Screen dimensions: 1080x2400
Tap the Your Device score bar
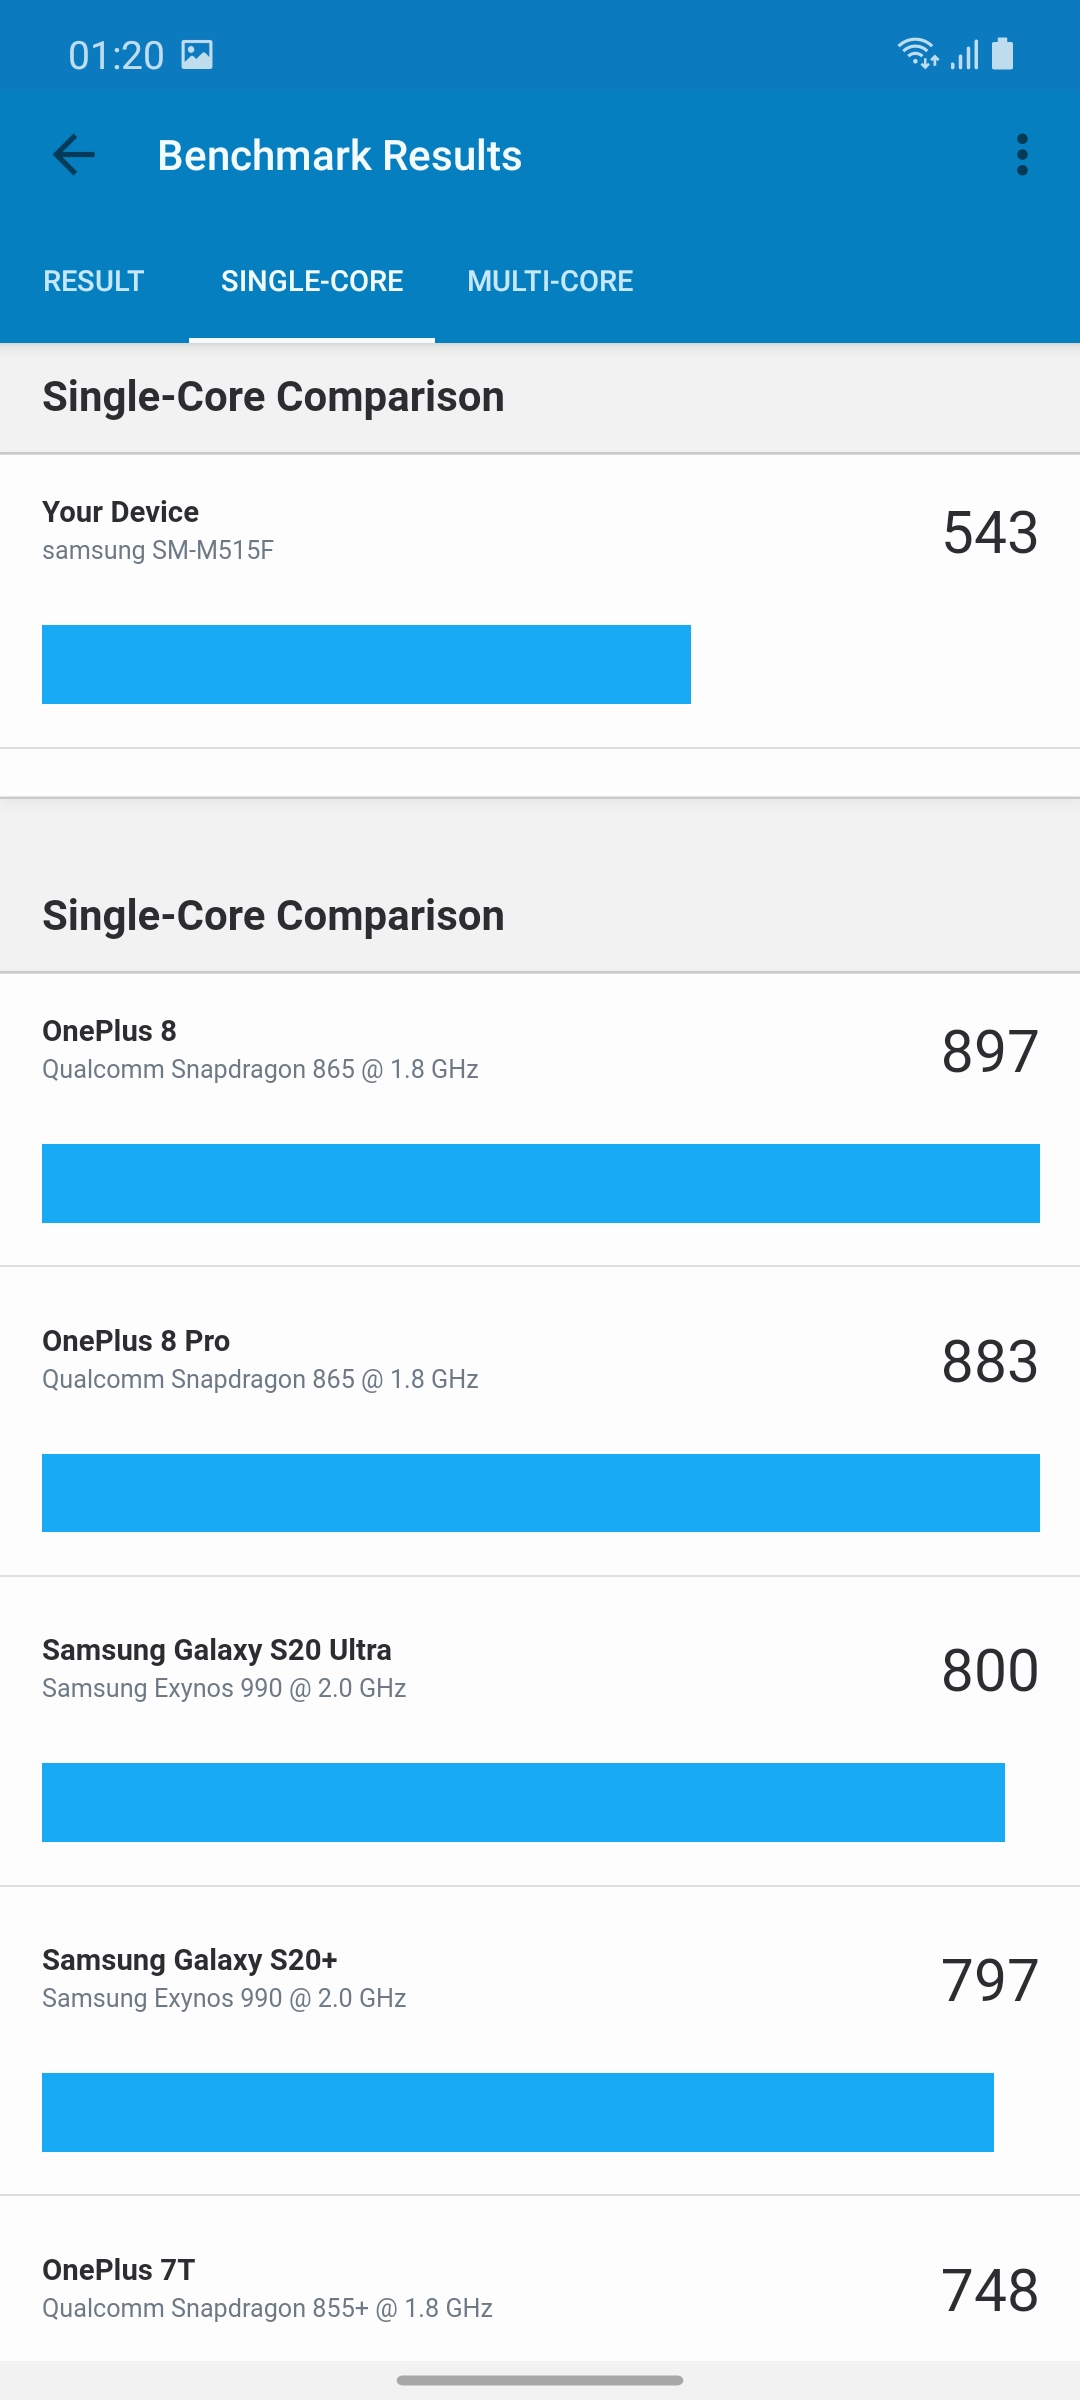click(x=366, y=664)
